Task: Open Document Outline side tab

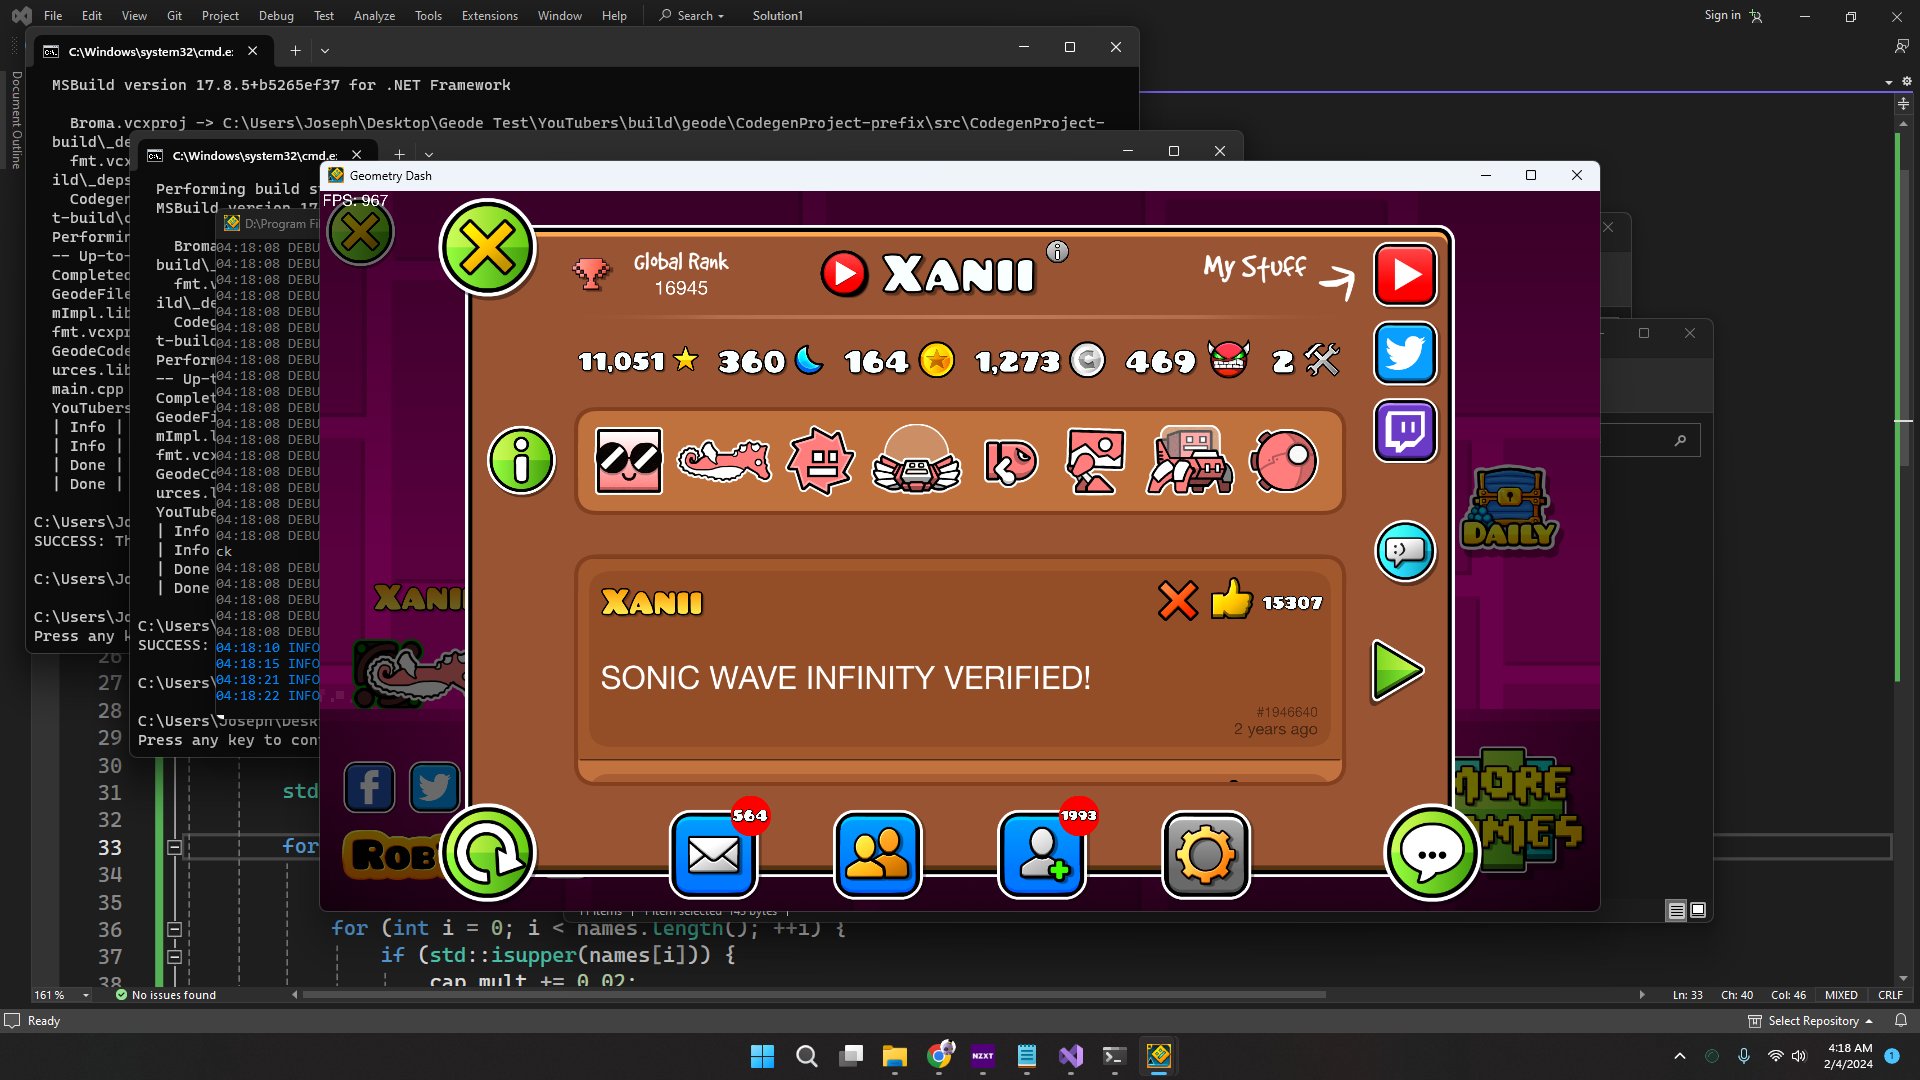Action: pyautogui.click(x=16, y=120)
